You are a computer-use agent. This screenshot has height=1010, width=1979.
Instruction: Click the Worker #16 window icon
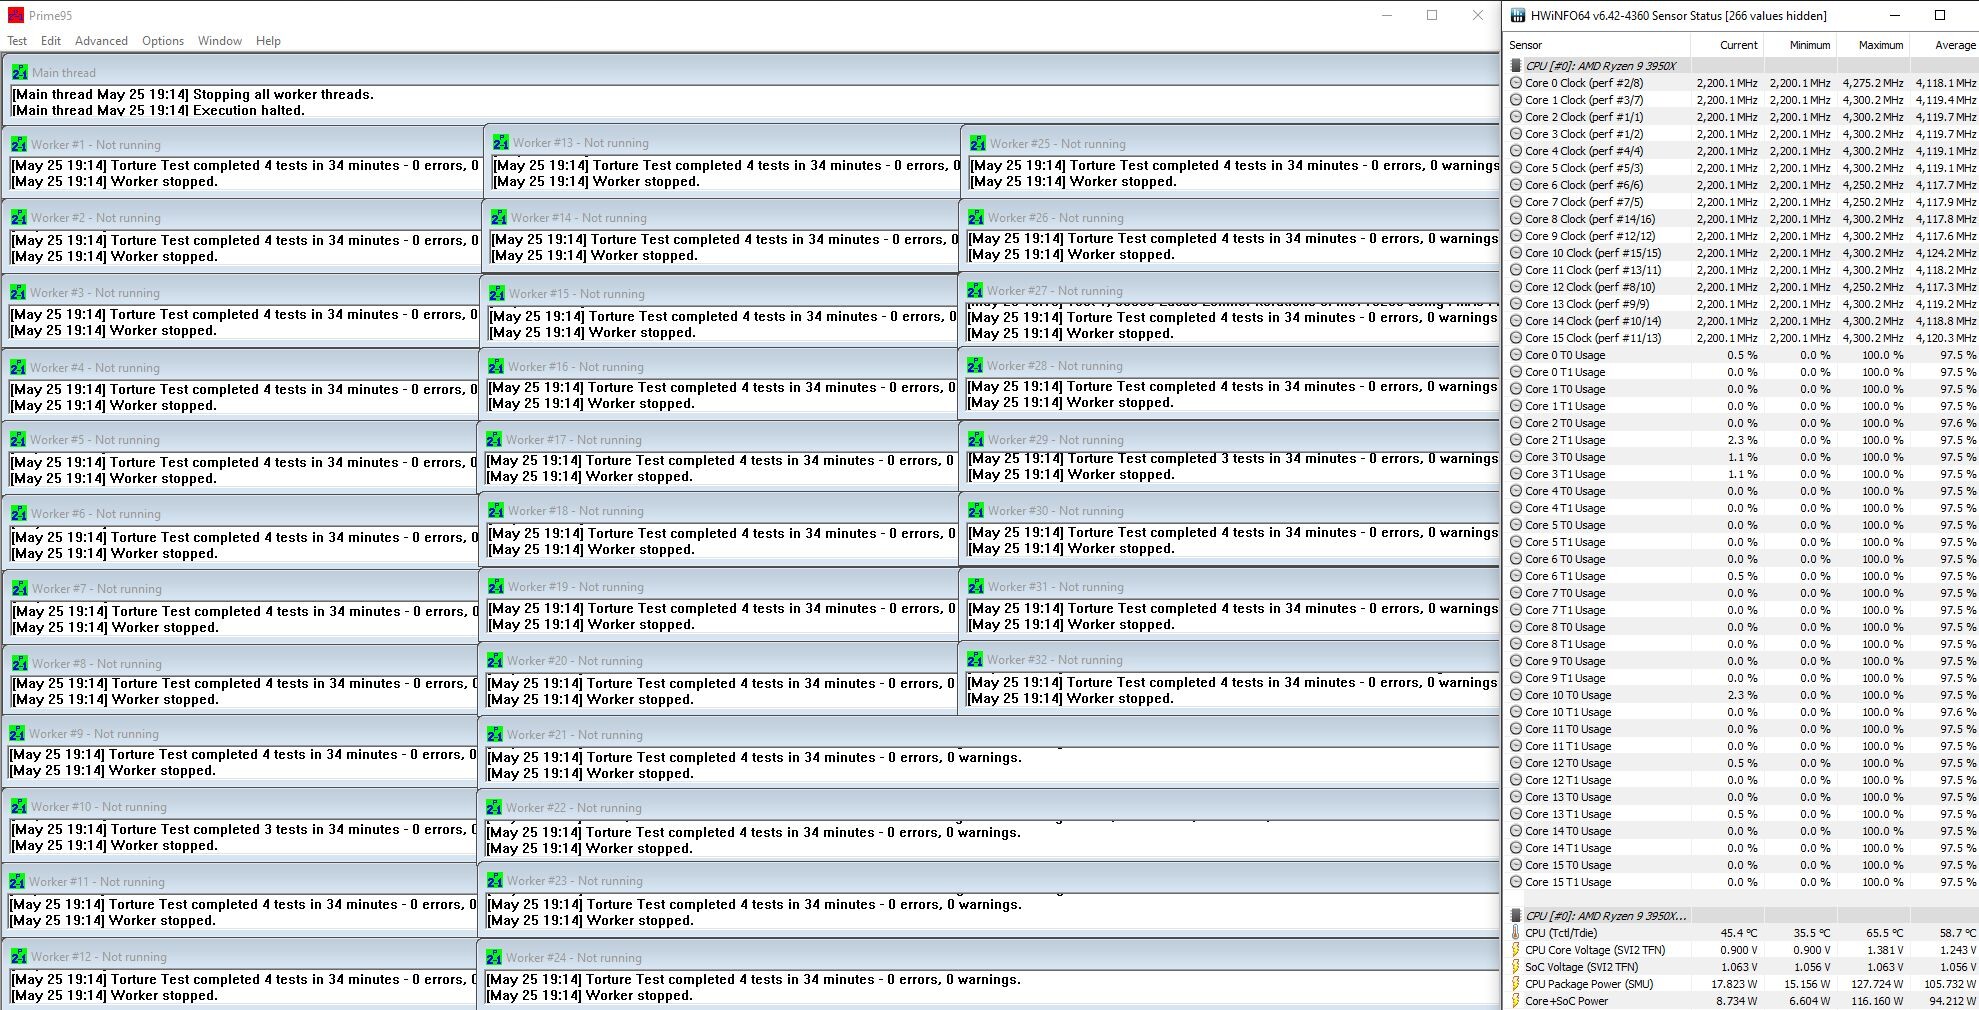(x=496, y=366)
